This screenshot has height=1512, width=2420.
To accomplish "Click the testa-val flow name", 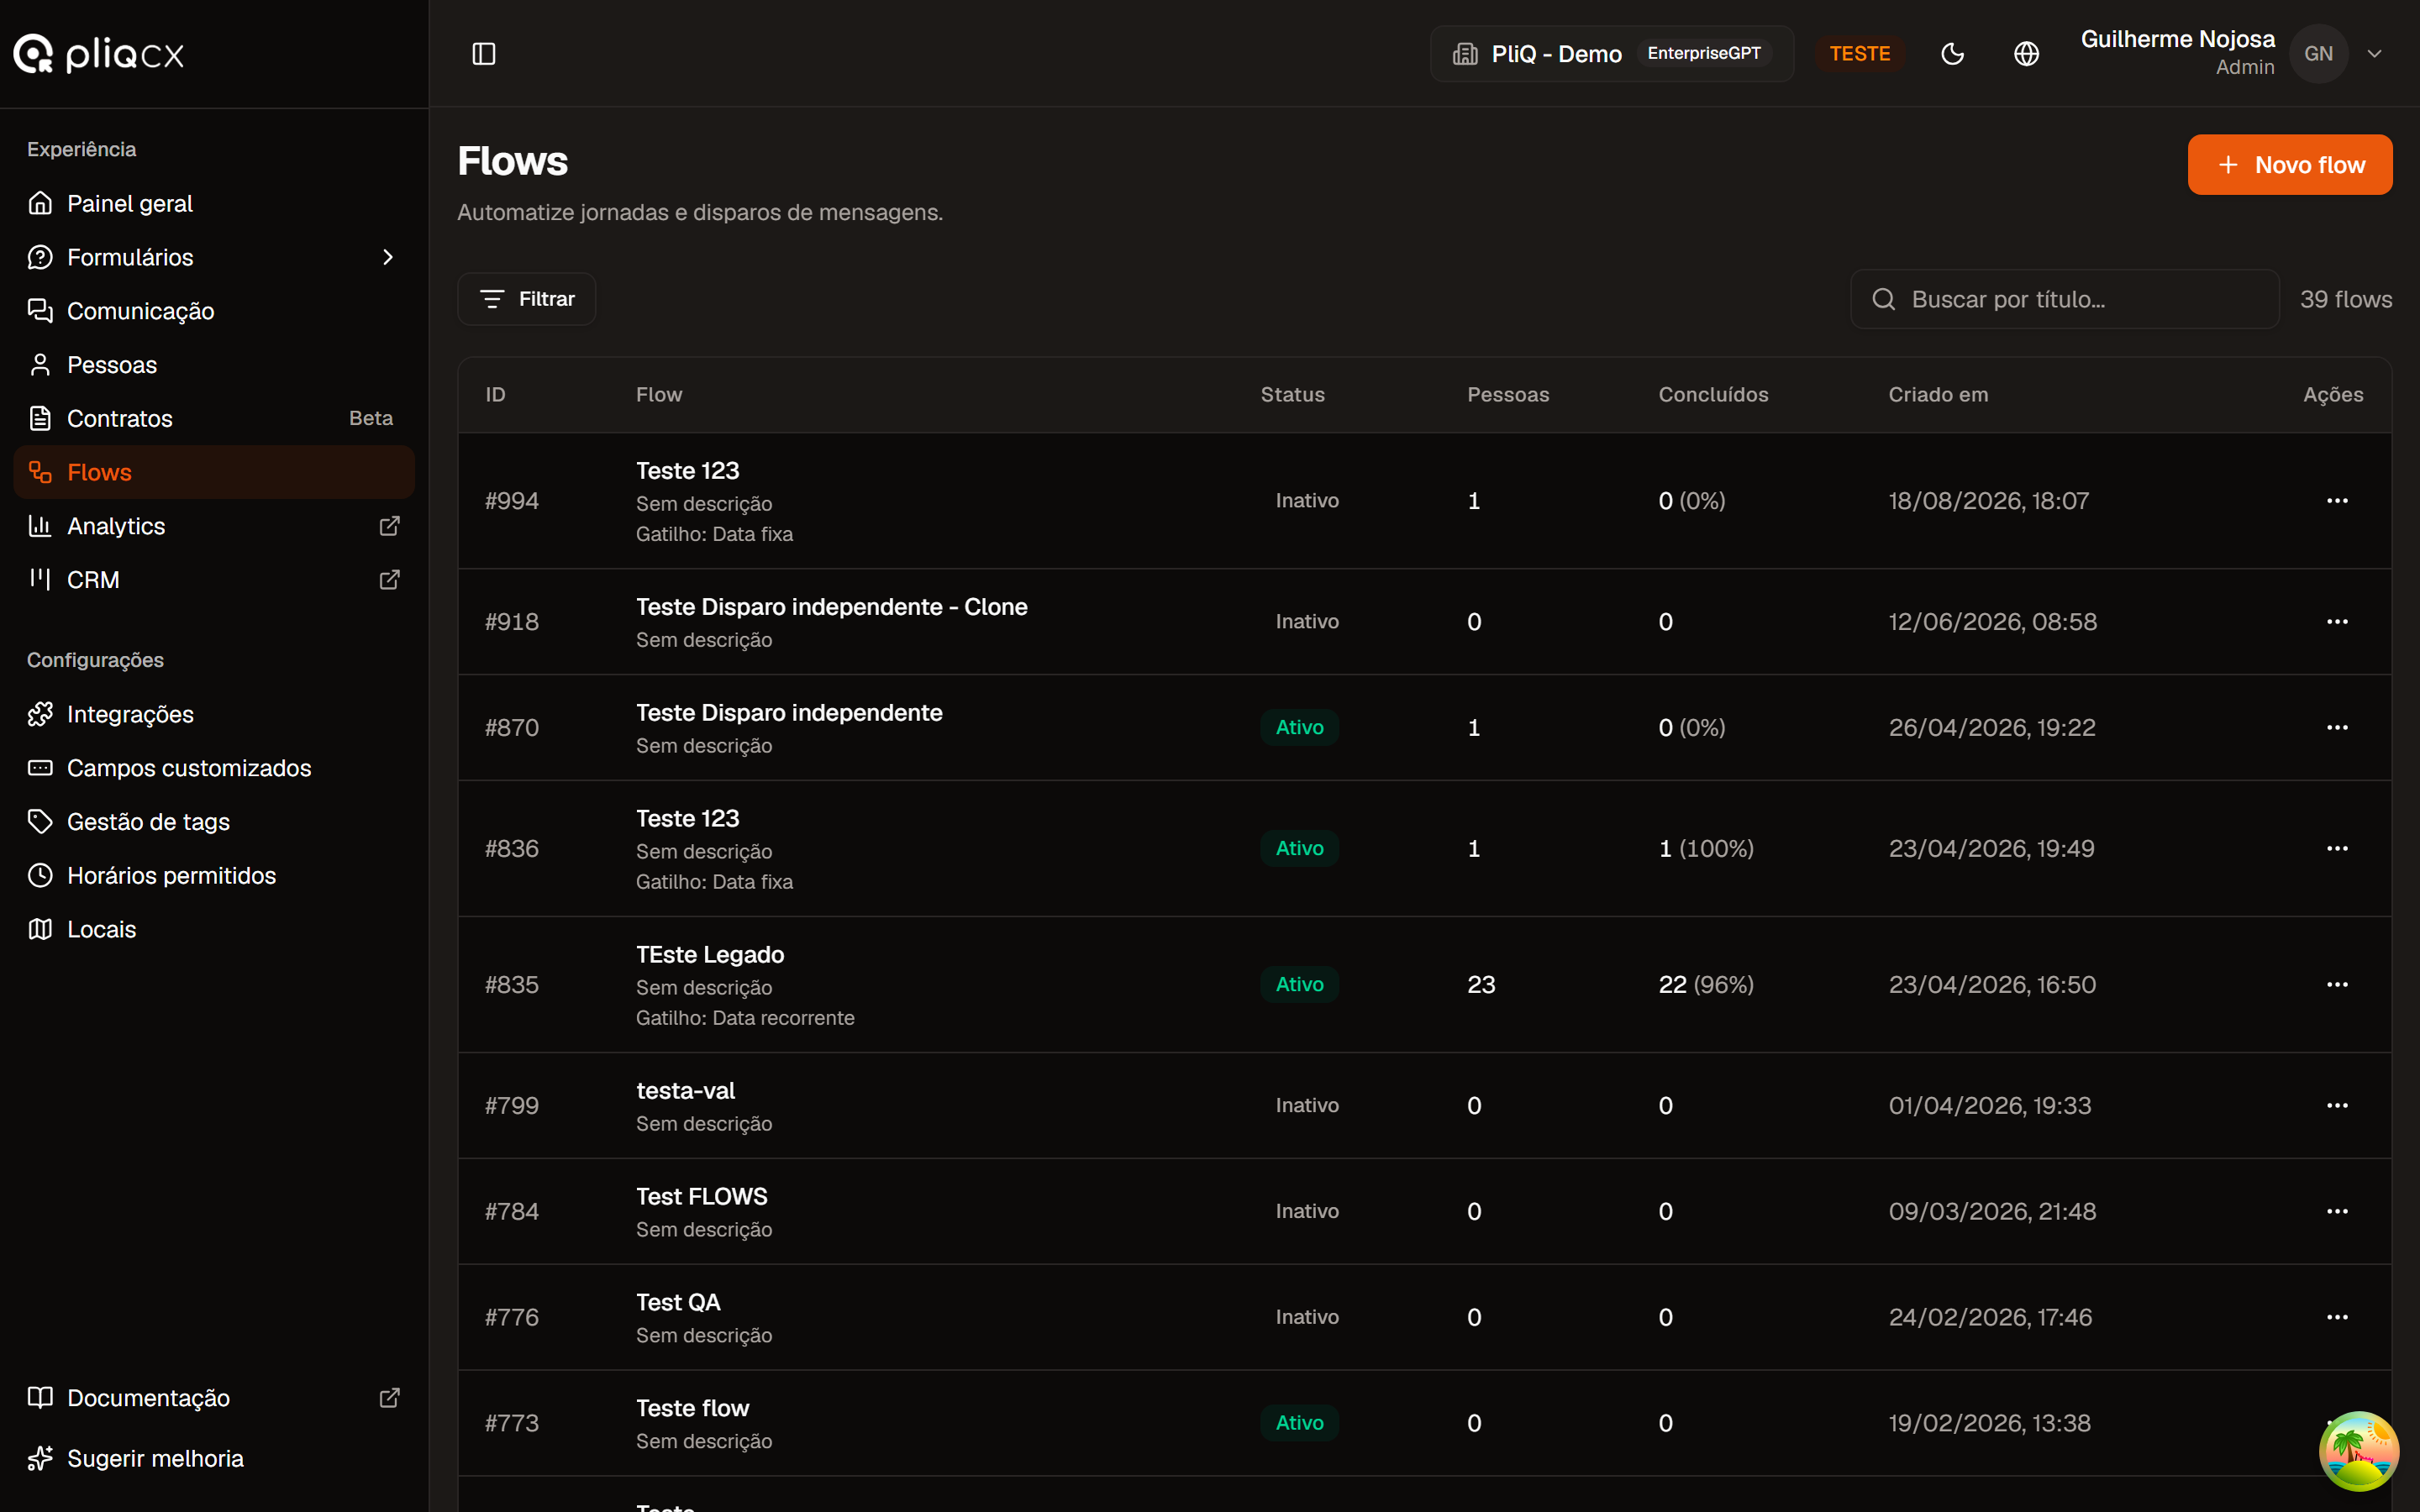I will pyautogui.click(x=685, y=1091).
